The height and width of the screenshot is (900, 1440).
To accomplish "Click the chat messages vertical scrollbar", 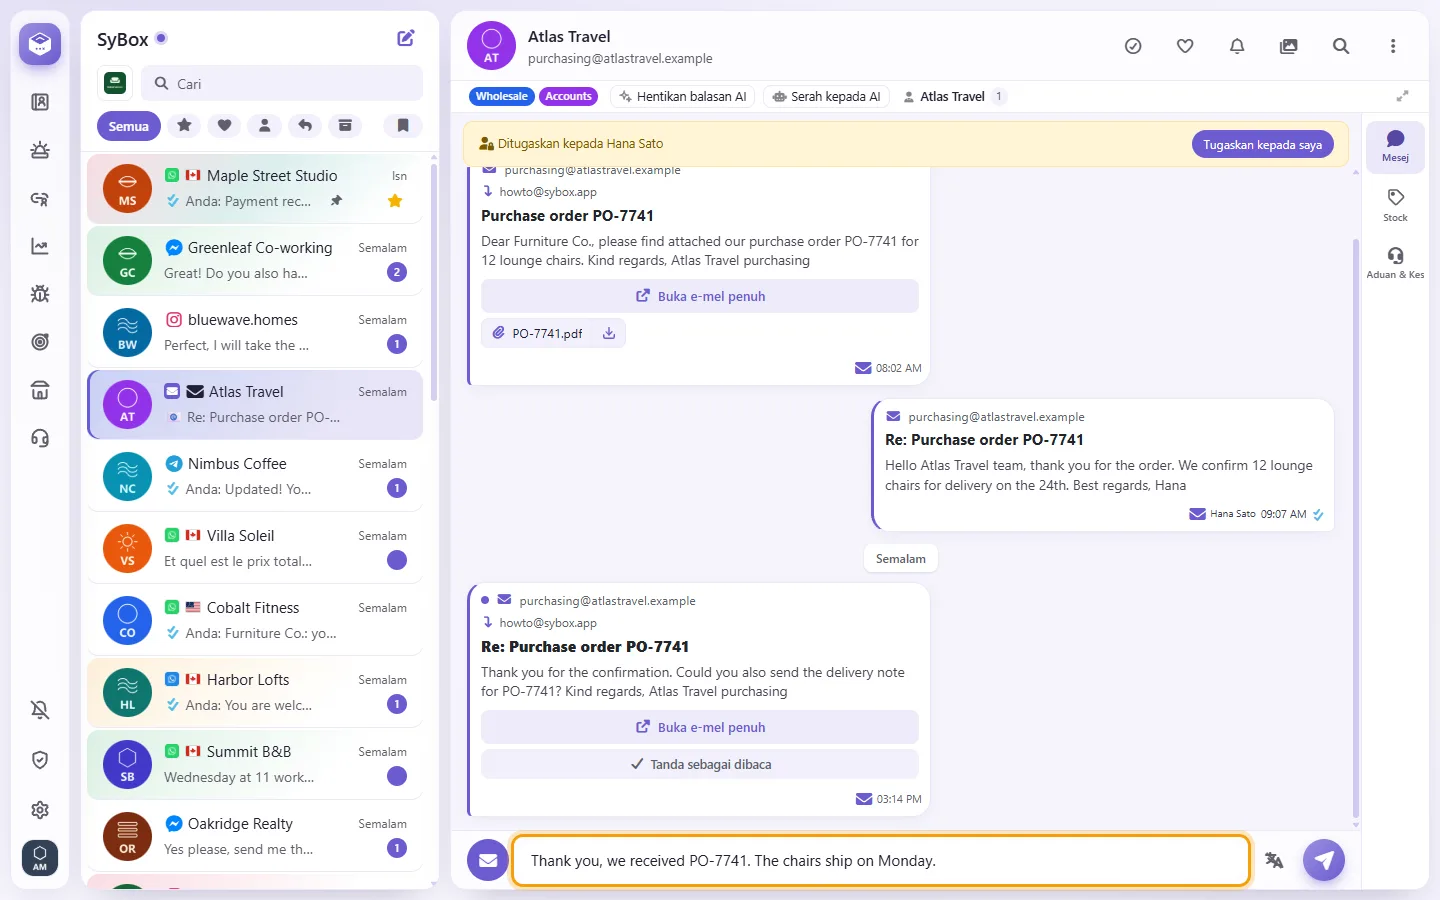I will (x=1356, y=528).
